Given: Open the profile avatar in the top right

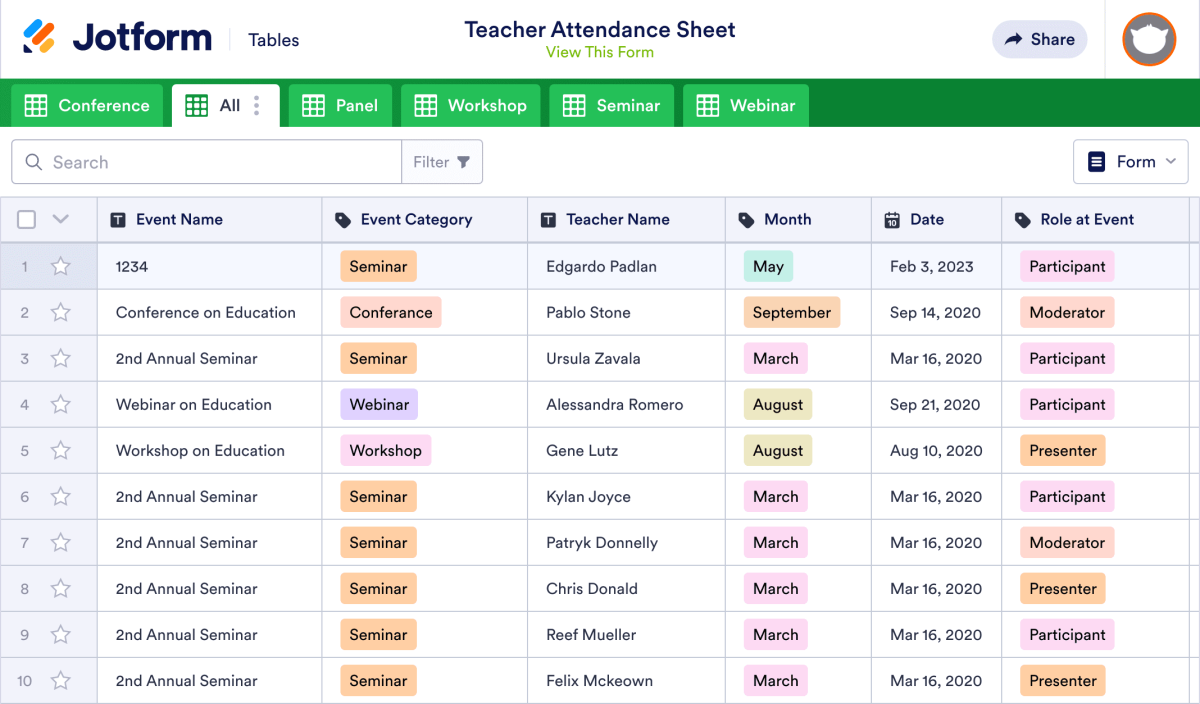Looking at the screenshot, I should [1148, 39].
